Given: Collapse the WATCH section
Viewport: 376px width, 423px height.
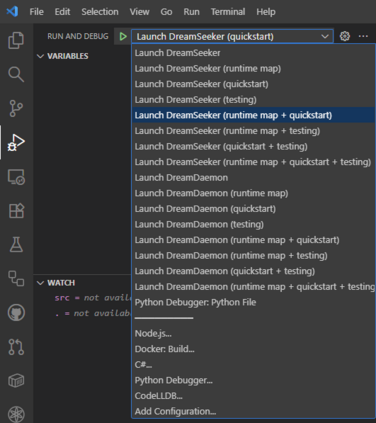Looking at the screenshot, I should coord(61,283).
